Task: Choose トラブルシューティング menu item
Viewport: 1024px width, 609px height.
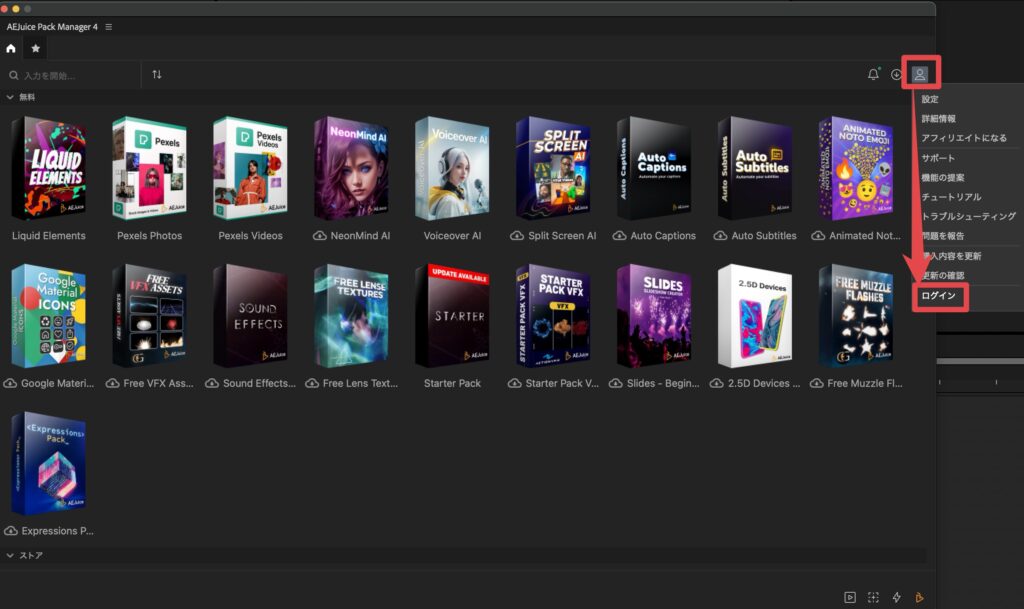Action: (x=968, y=216)
